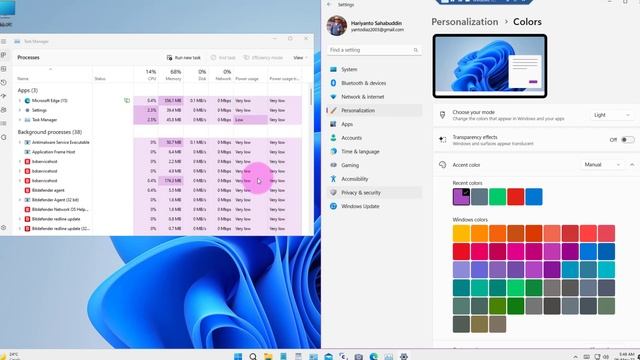This screenshot has height=360, width=640.
Task: Toggle Transparency effects switch
Action: pyautogui.click(x=628, y=140)
